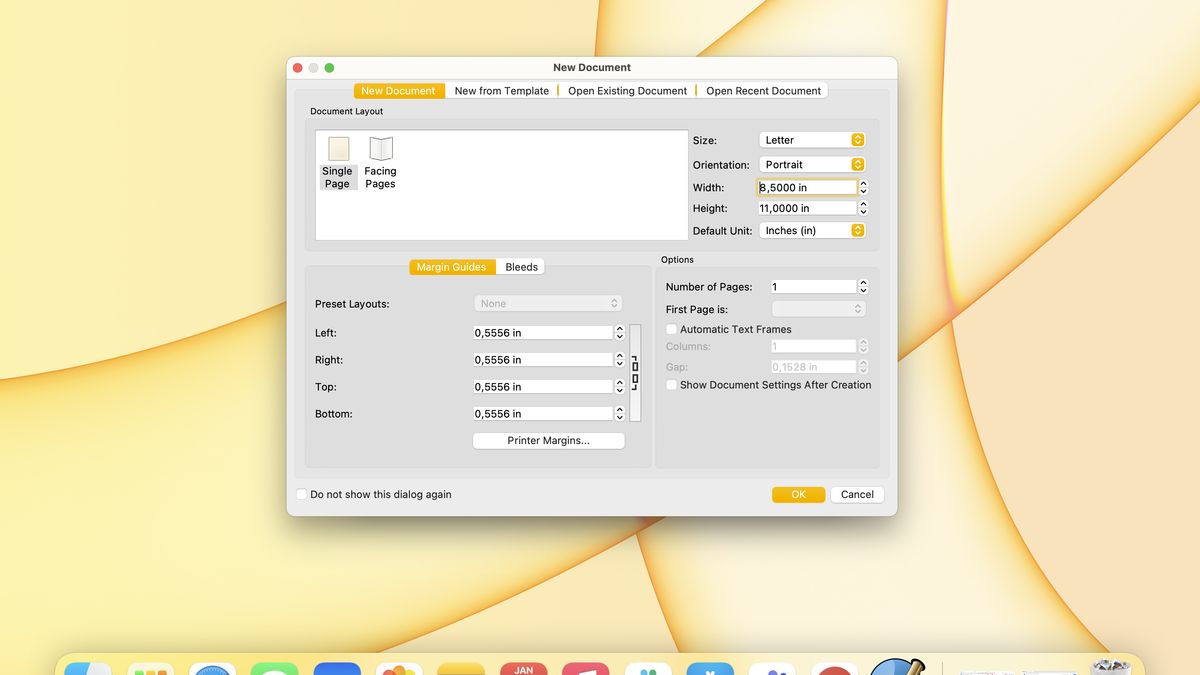Switch to the New from Template tab
Image resolution: width=1200 pixels, height=675 pixels.
pyautogui.click(x=501, y=91)
